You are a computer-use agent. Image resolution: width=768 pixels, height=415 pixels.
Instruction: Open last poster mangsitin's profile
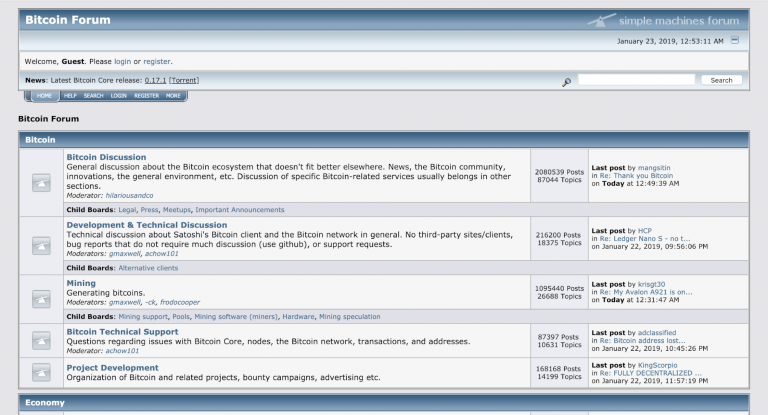tap(654, 168)
